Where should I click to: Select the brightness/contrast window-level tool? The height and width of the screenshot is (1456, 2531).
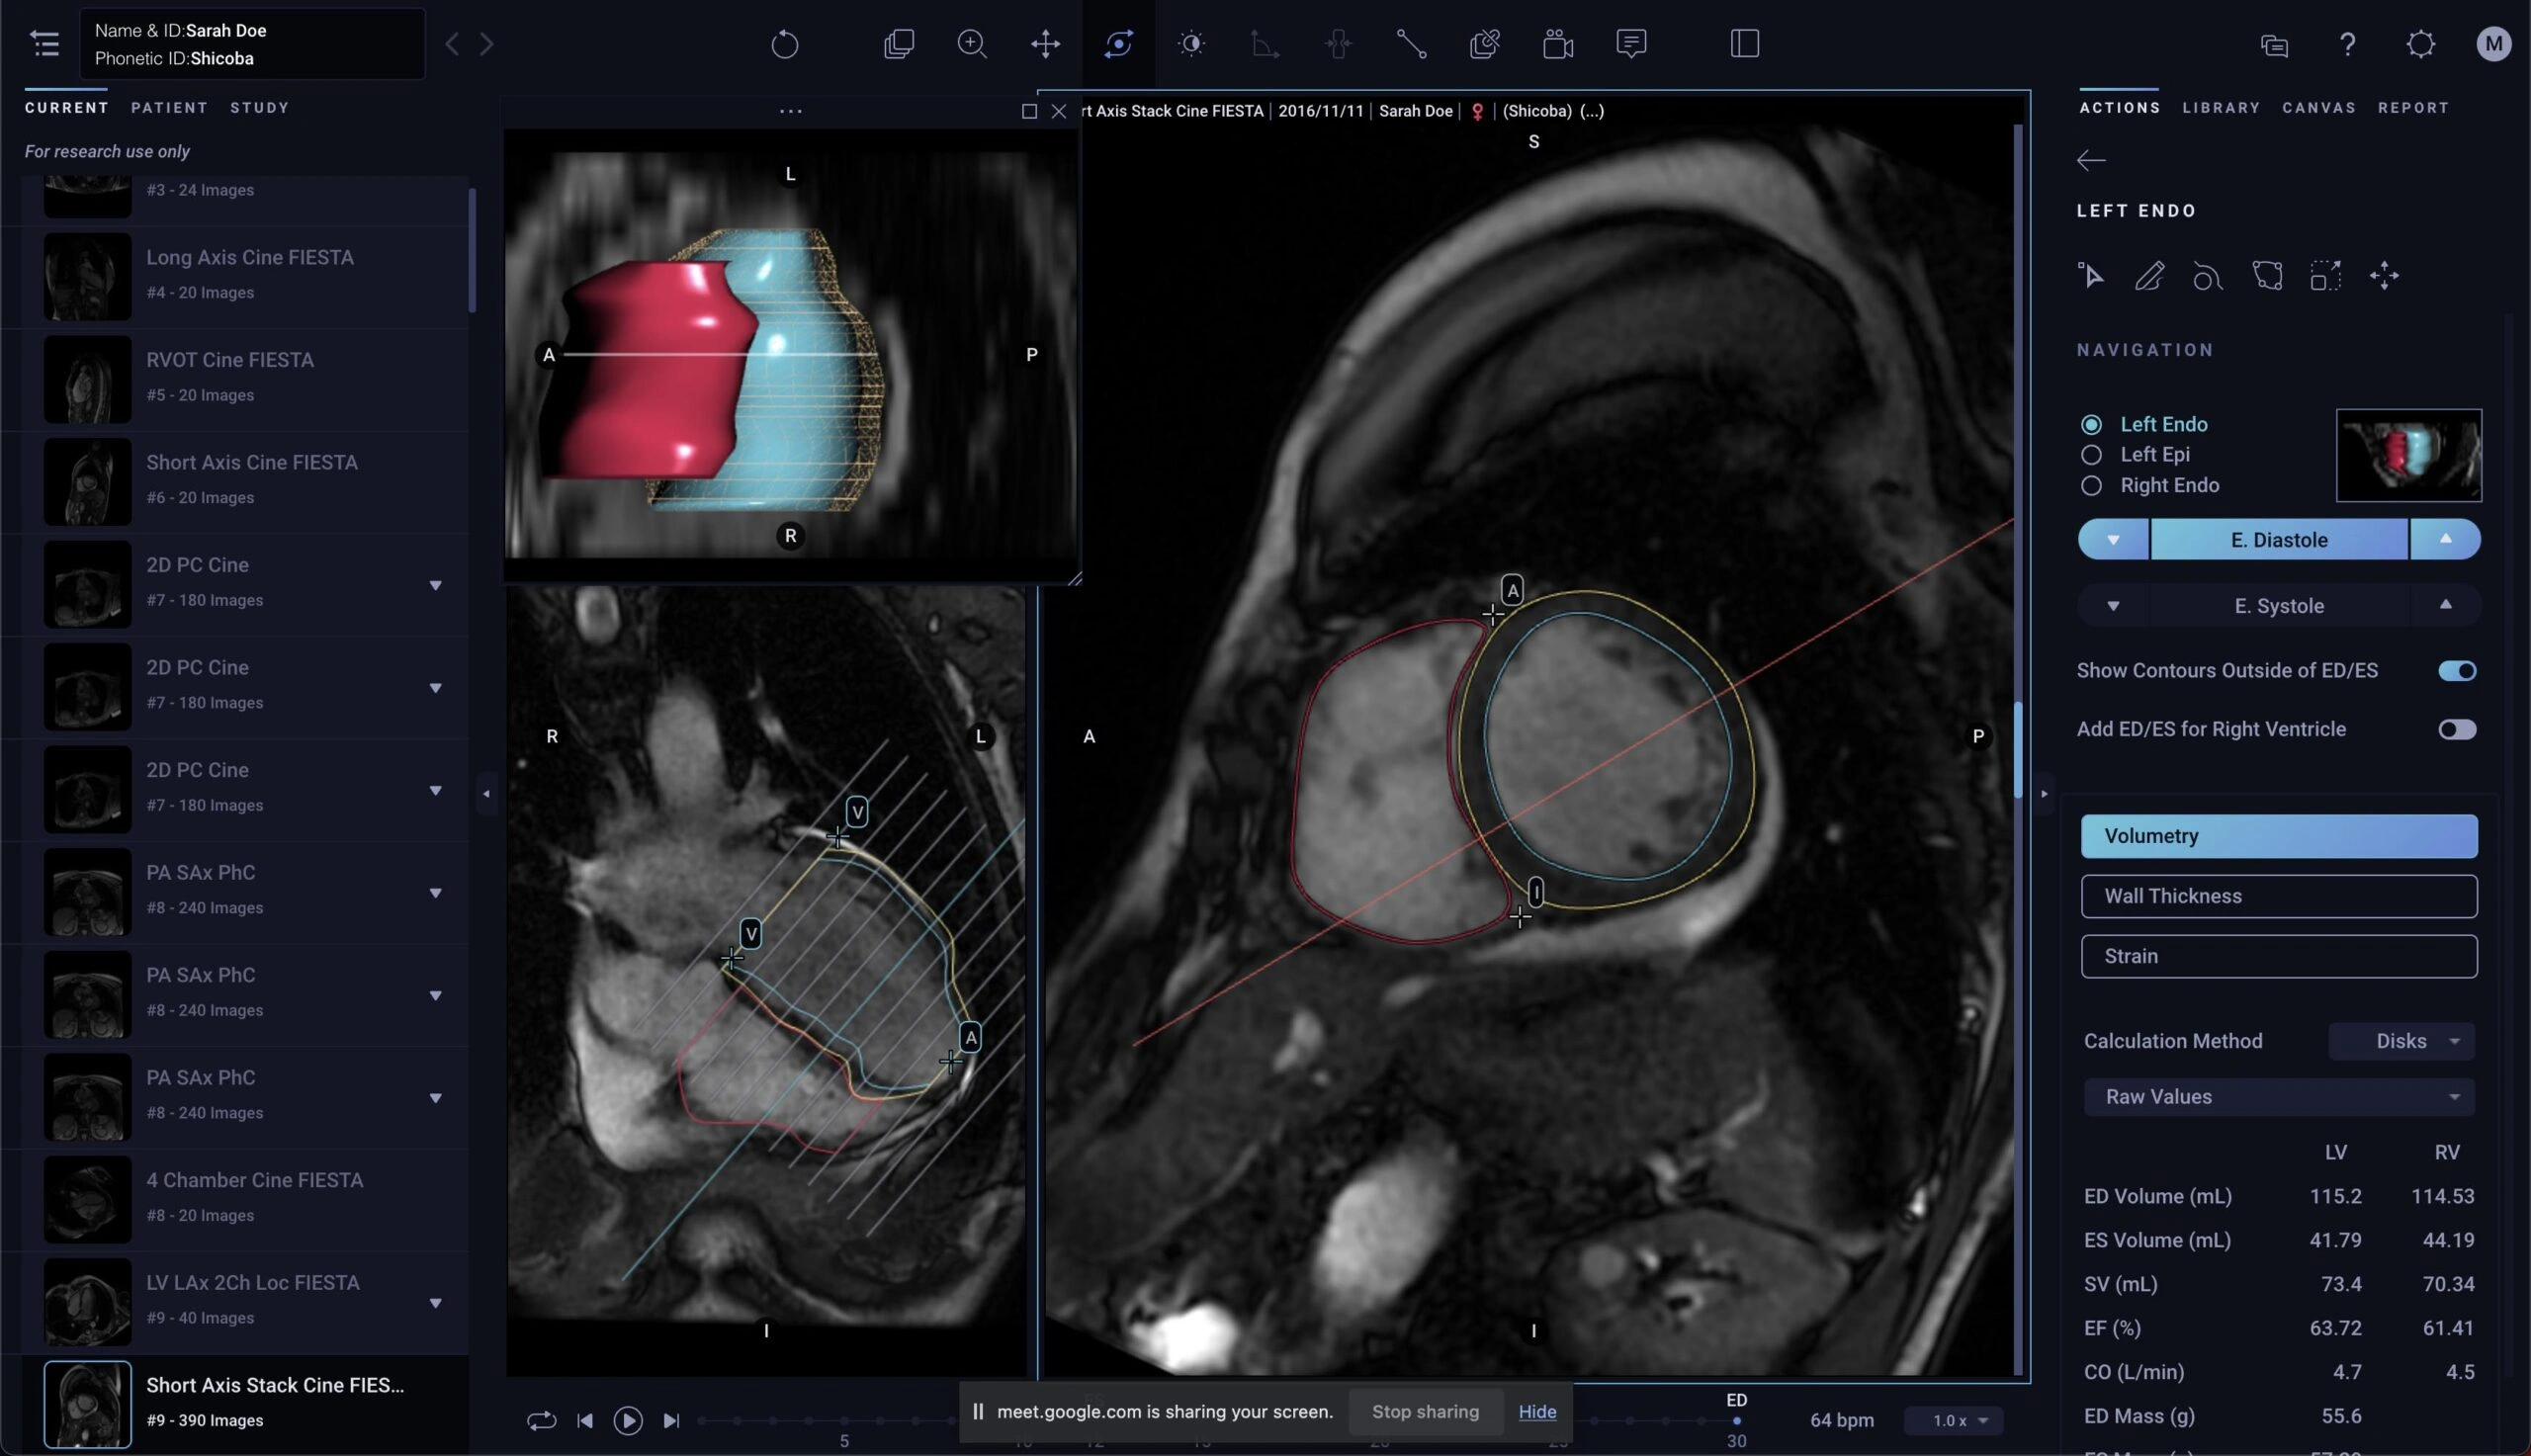pos(1191,44)
